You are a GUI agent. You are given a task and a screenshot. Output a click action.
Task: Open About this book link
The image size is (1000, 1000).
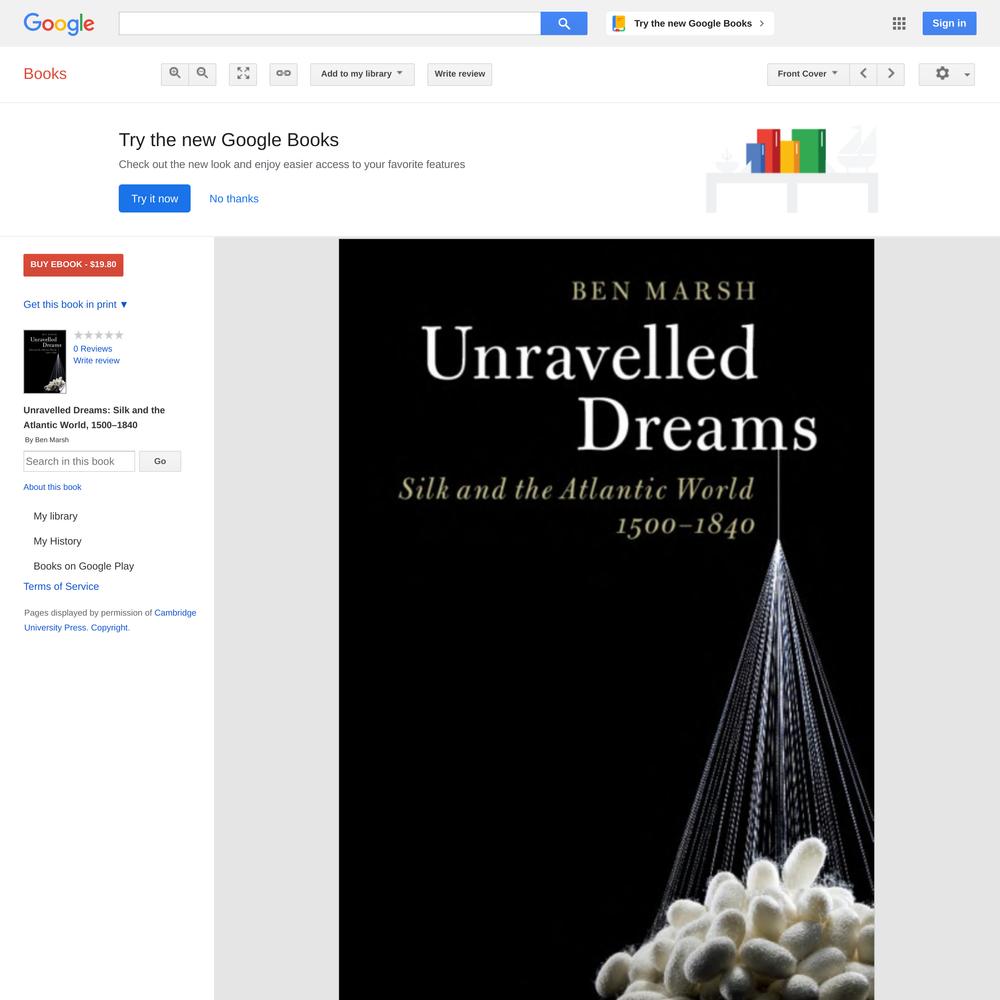click(x=52, y=487)
